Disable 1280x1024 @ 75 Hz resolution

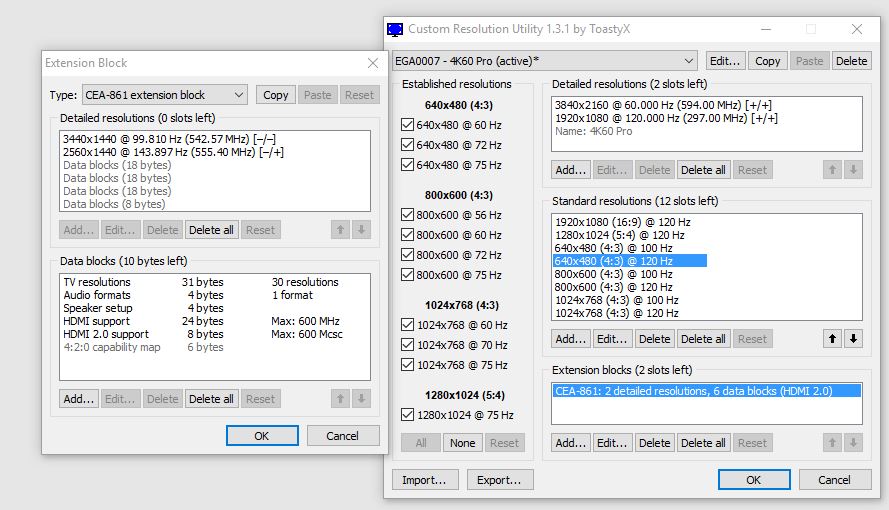[x=407, y=415]
